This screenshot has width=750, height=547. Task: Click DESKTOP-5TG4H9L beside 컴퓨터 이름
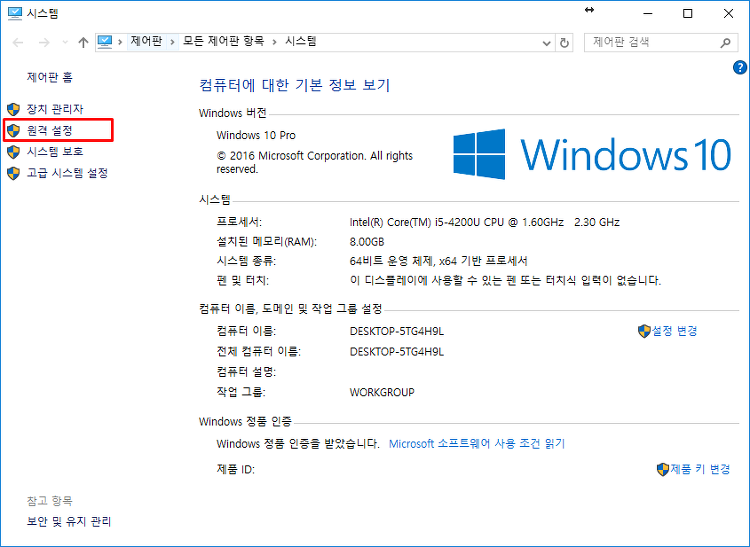[x=397, y=331]
